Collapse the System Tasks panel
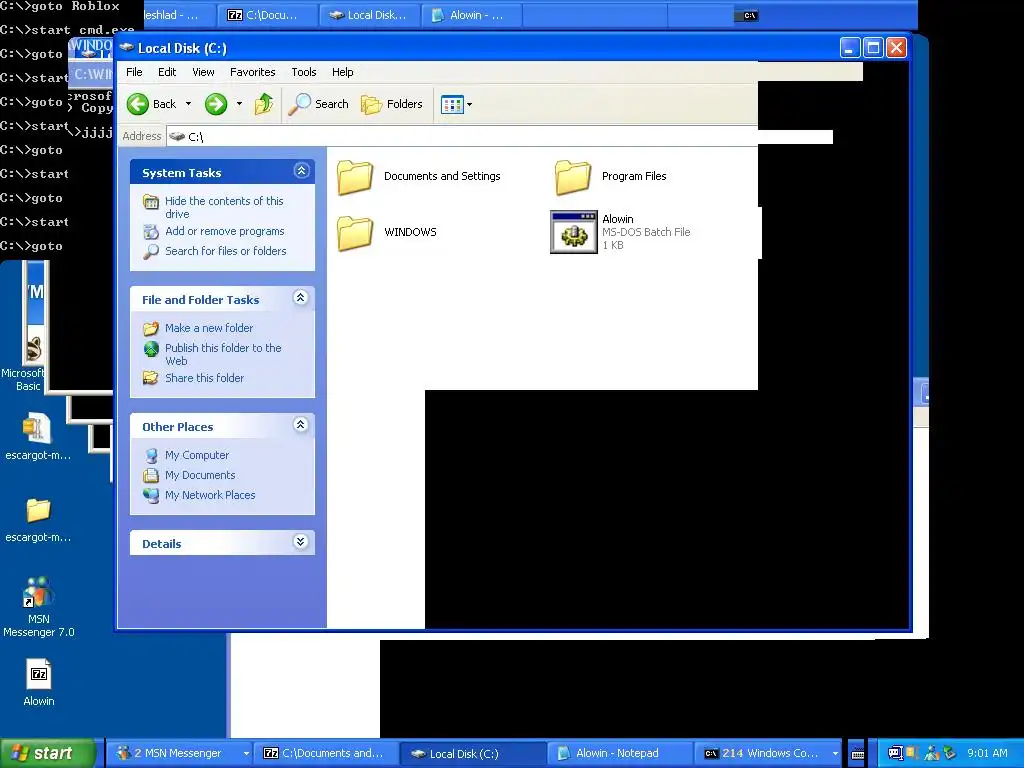The height and width of the screenshot is (768, 1024). 301,171
